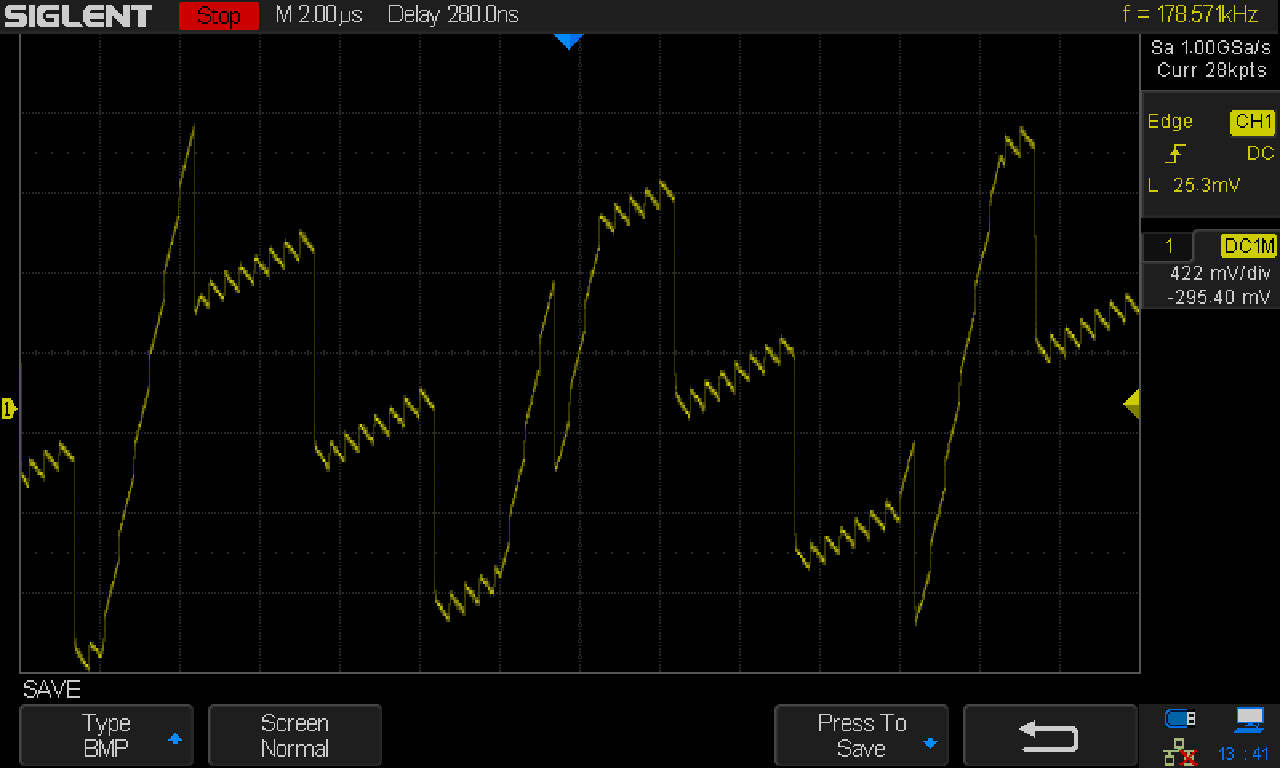Open the Type BMP dropdown
The width and height of the screenshot is (1280, 768).
[x=106, y=734]
